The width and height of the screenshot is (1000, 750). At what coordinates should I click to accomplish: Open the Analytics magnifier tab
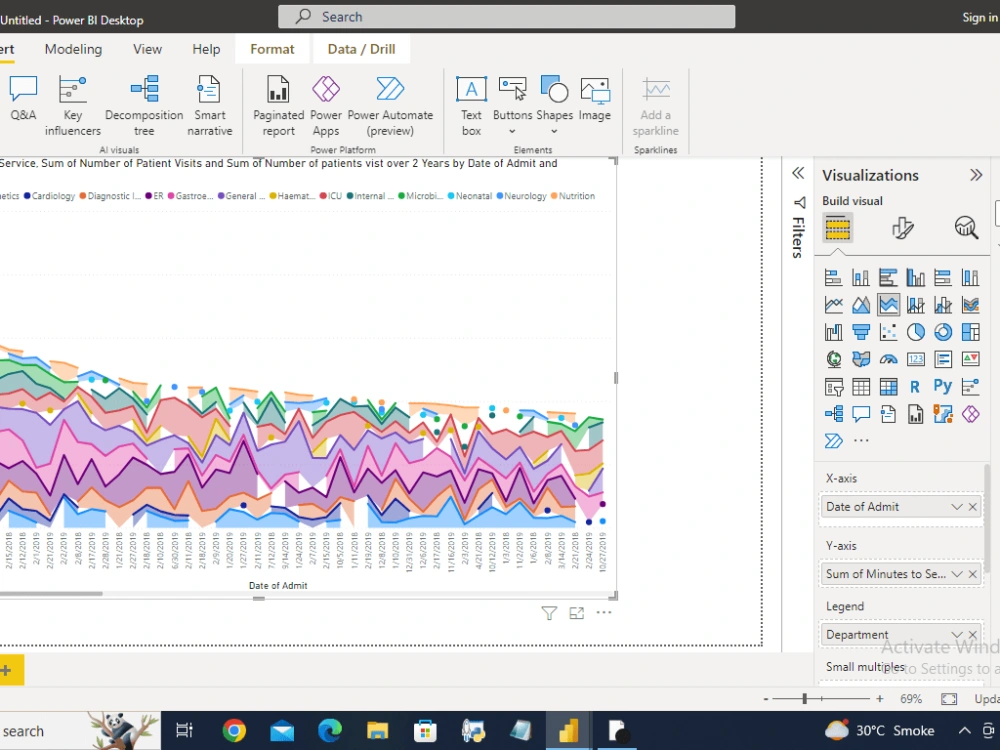966,228
